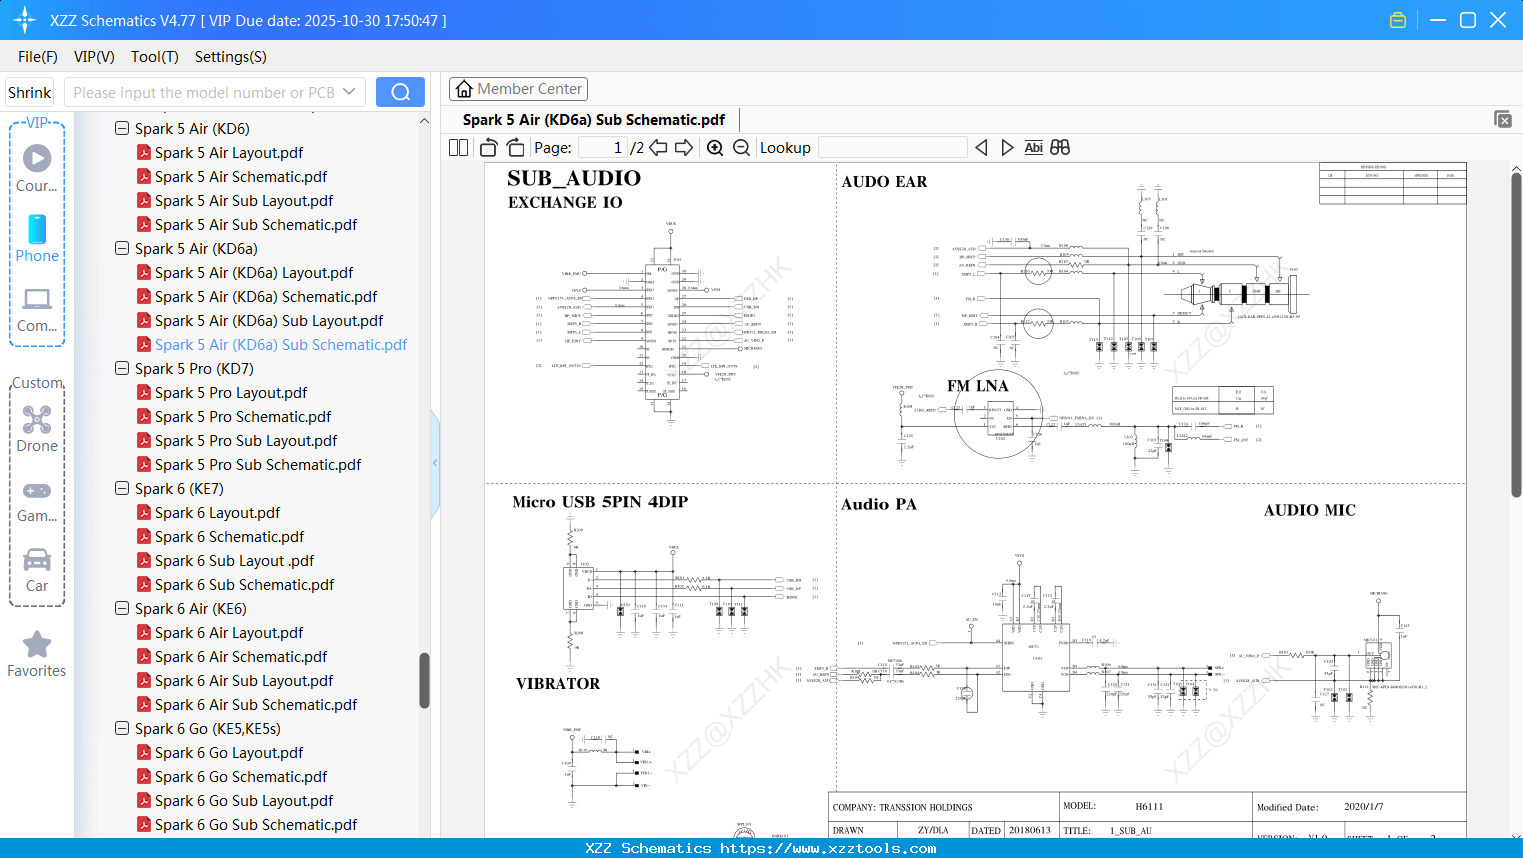
Task: Toggle the dual-lookup binoculars option
Action: pyautogui.click(x=1059, y=147)
